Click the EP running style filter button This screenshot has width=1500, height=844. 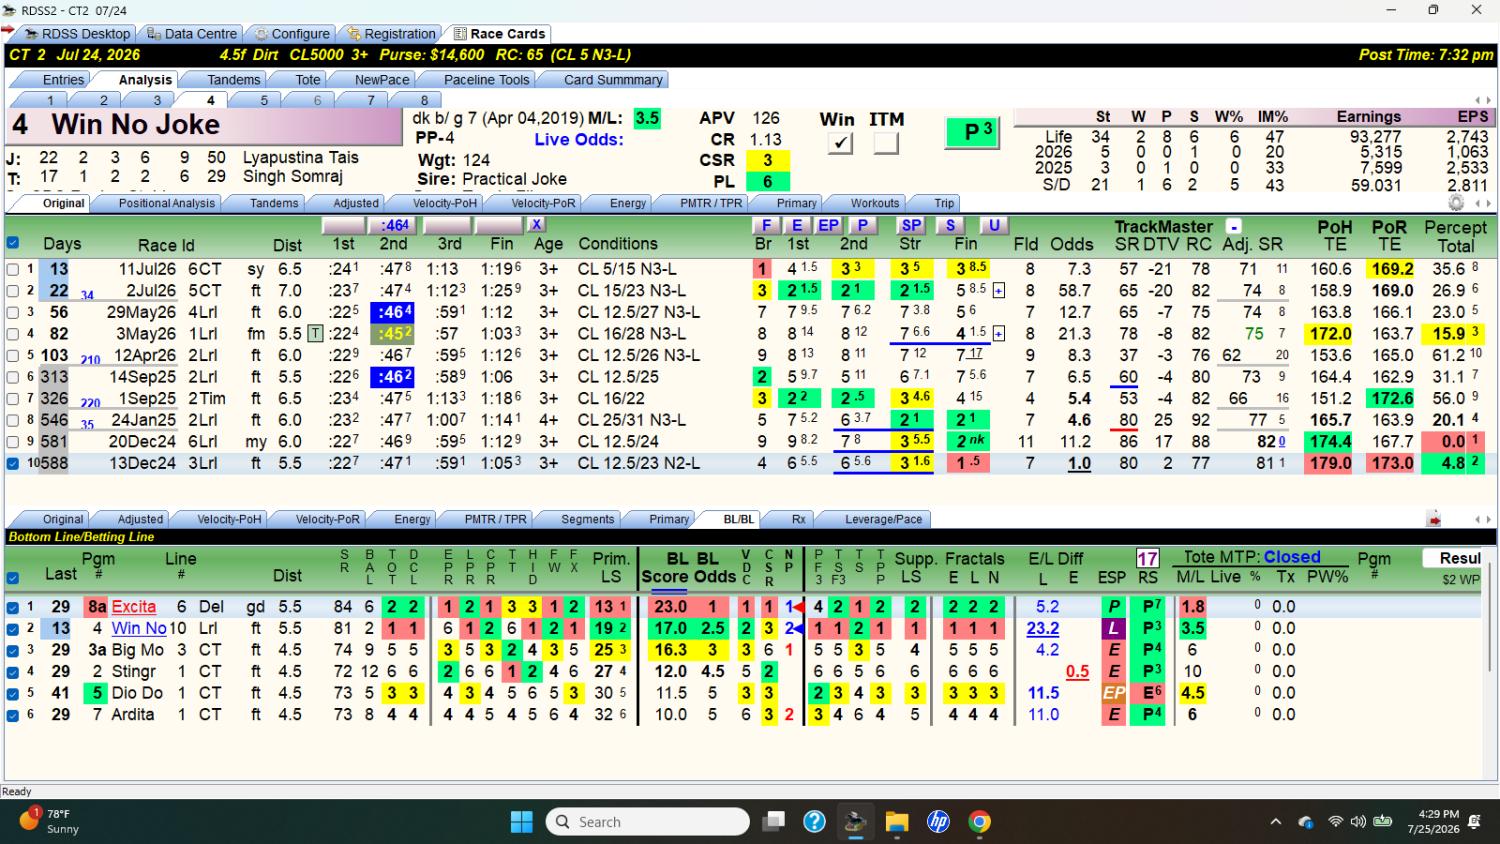tap(829, 225)
